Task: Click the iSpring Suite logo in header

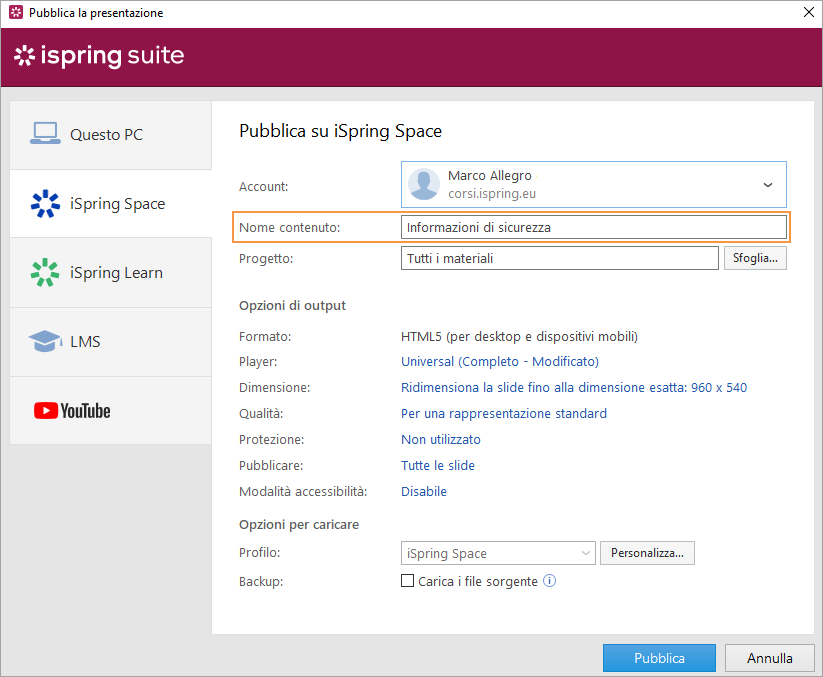Action: click(x=99, y=56)
